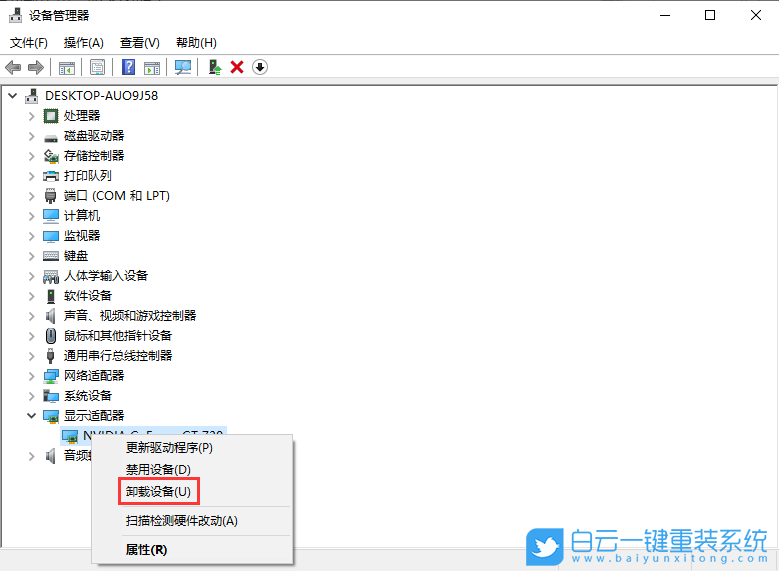Screen dimensions: 779x571
Task: Click the 打印队列 printer icon
Action: click(51, 176)
